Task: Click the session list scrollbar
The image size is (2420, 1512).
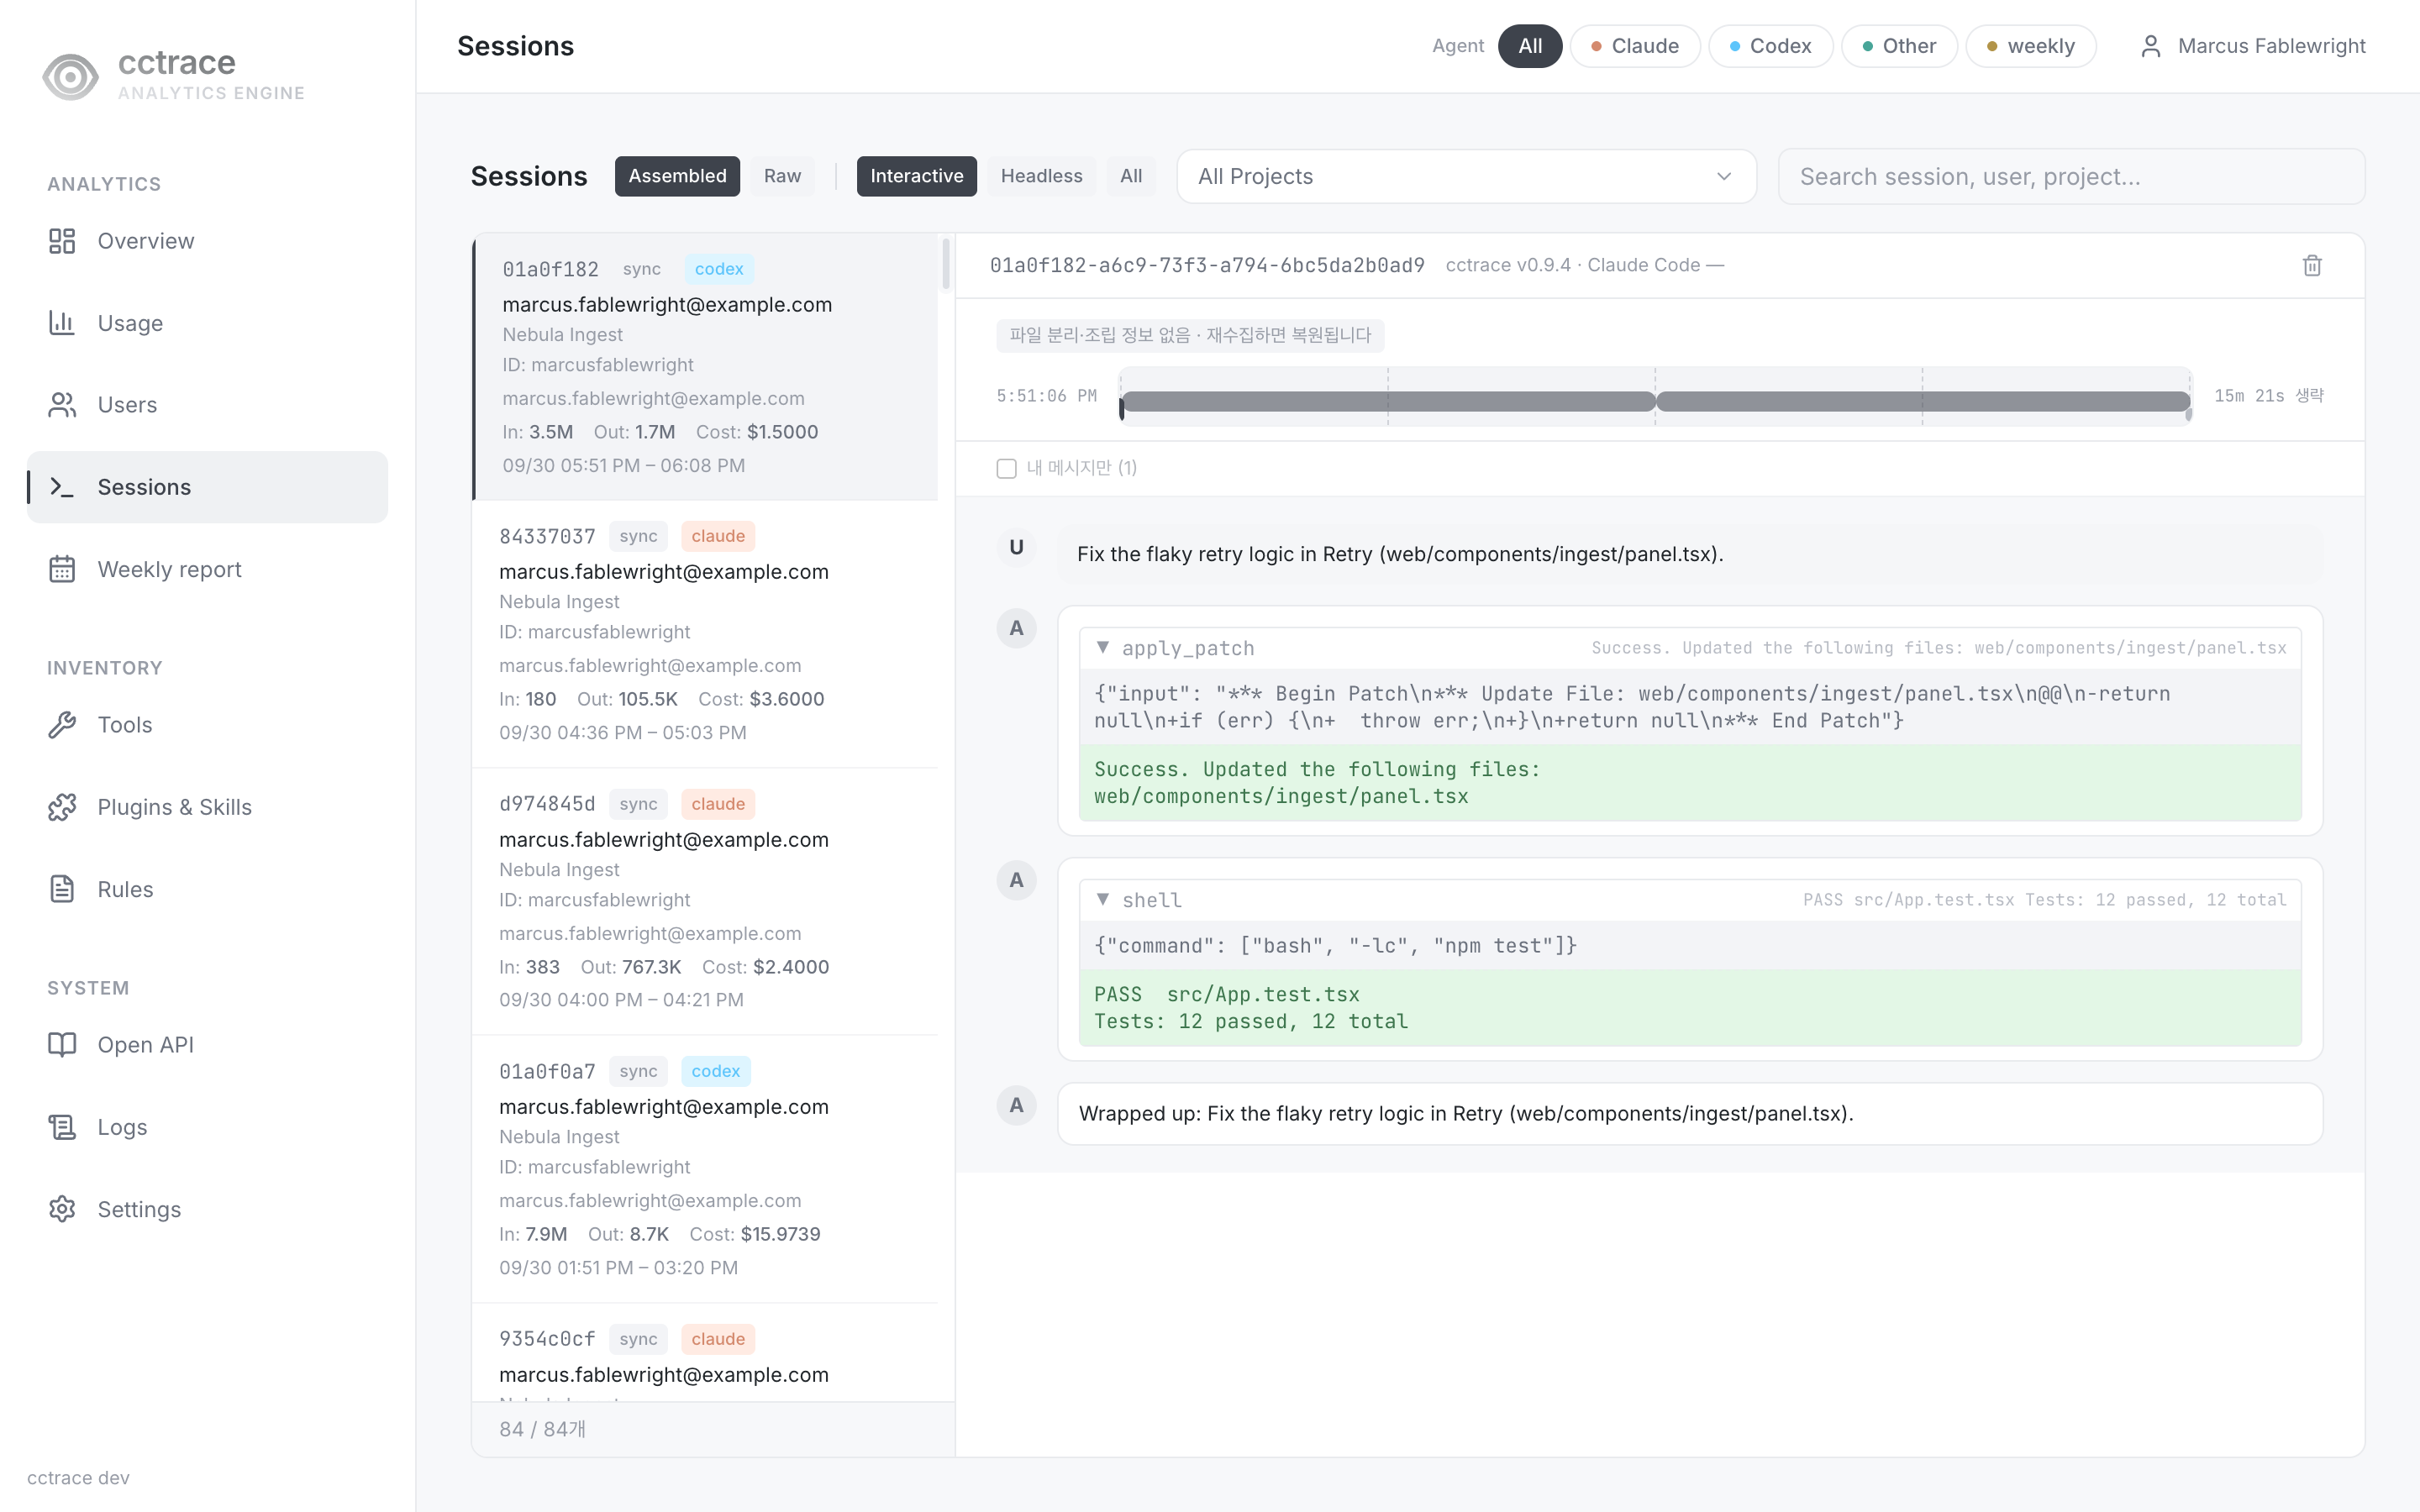Action: pos(946,264)
